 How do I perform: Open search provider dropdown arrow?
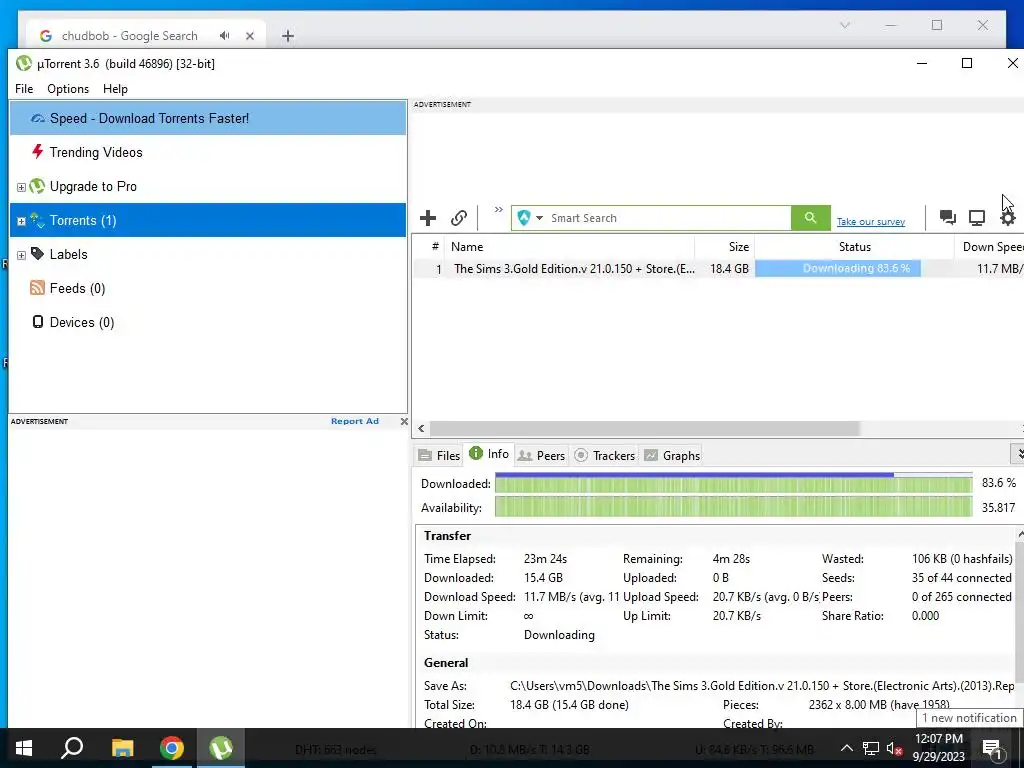pyautogui.click(x=539, y=218)
